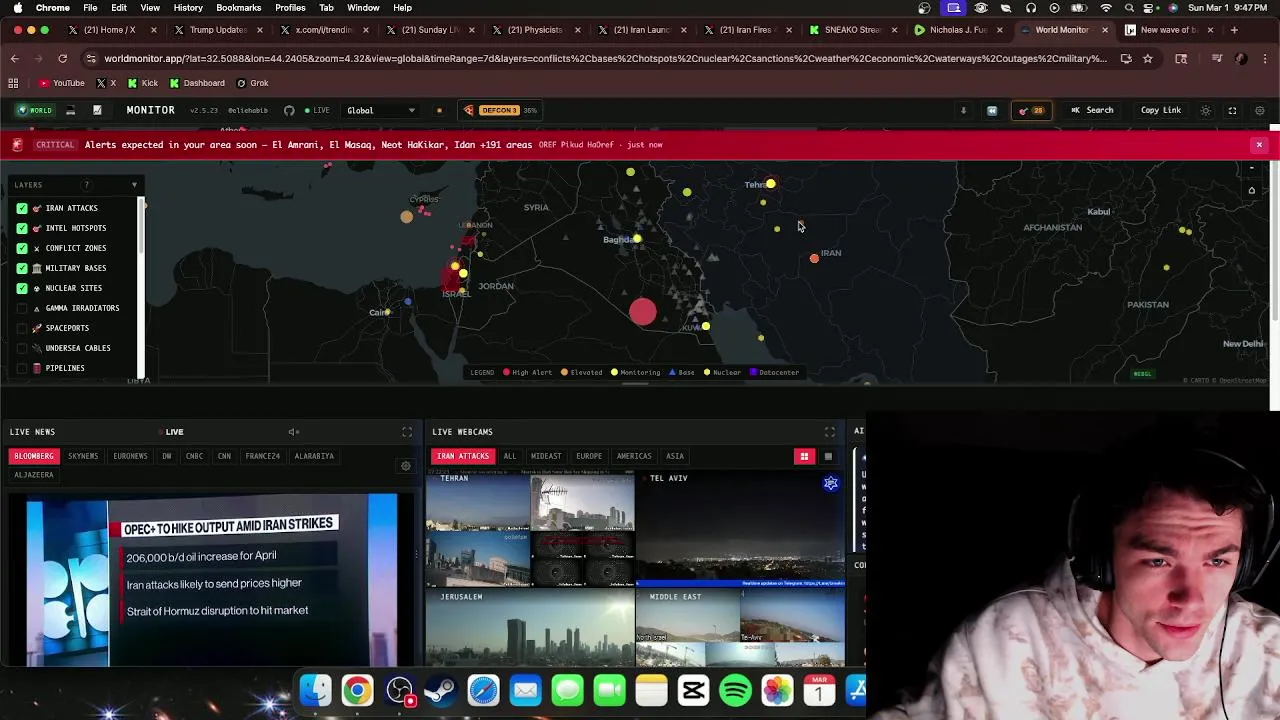Open the Global region dropdown
Viewport: 1280px width, 720px height.
[380, 110]
